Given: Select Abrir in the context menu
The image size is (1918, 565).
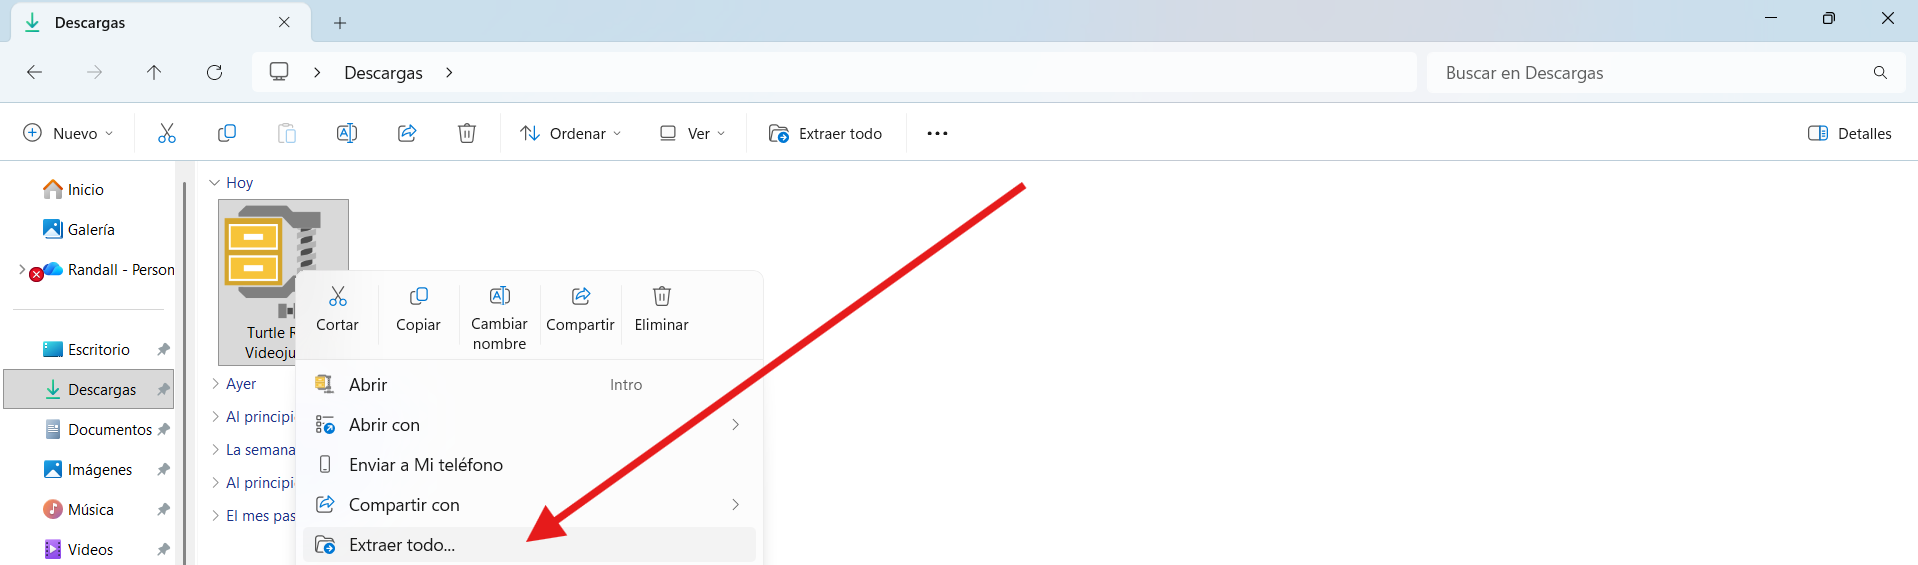Looking at the screenshot, I should (x=529, y=385).
